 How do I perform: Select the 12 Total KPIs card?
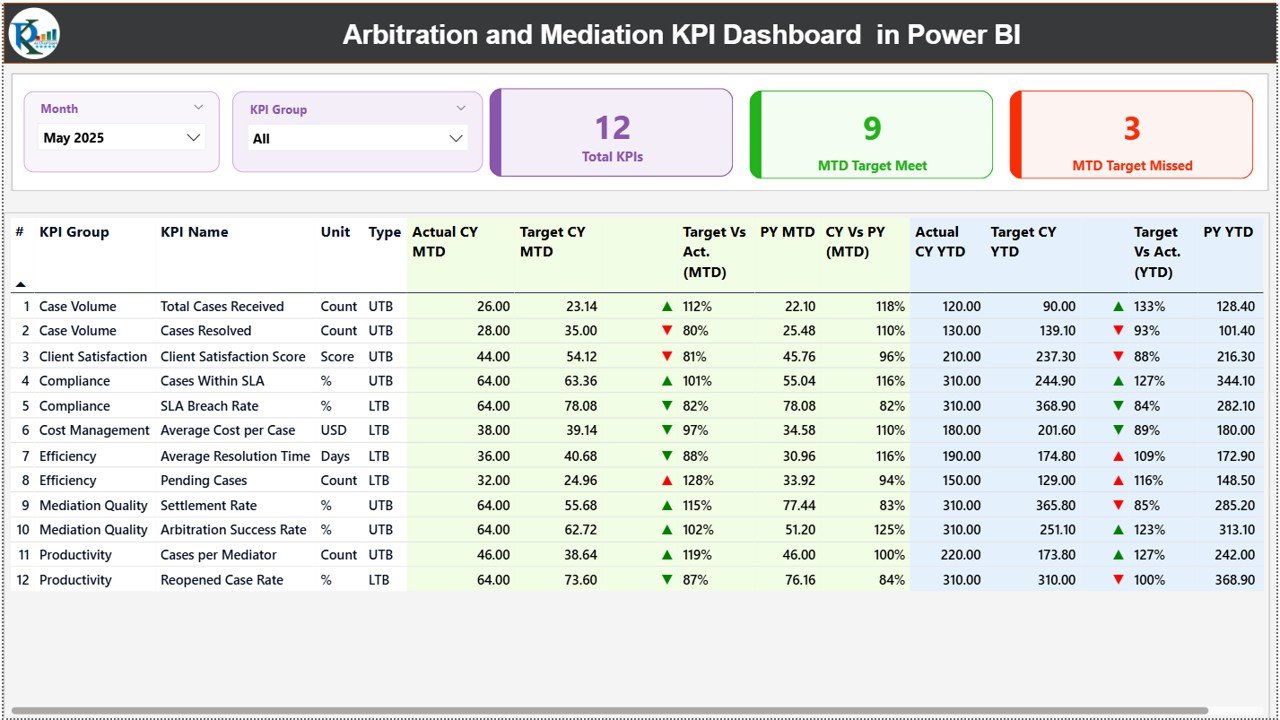click(x=611, y=134)
